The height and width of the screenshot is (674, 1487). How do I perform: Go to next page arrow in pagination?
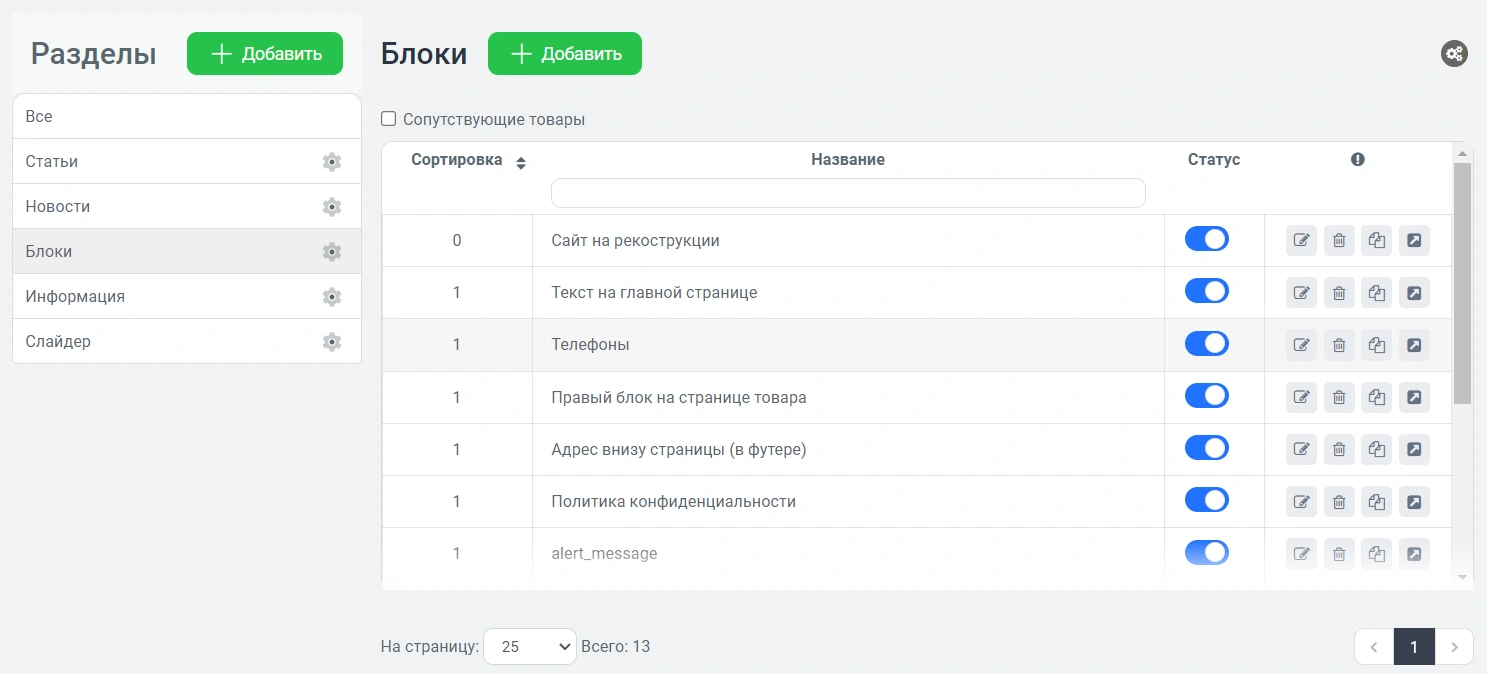click(x=1454, y=647)
